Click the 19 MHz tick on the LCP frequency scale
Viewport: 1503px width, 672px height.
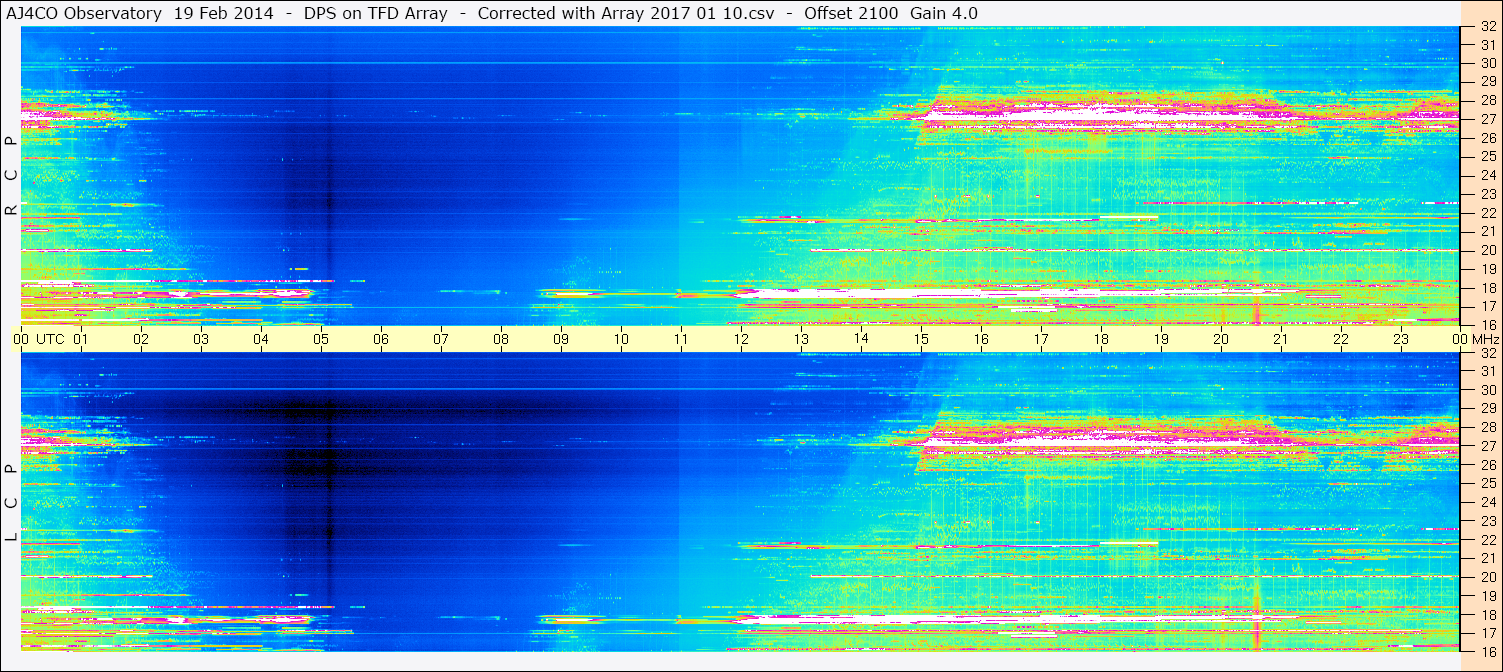(x=1488, y=595)
